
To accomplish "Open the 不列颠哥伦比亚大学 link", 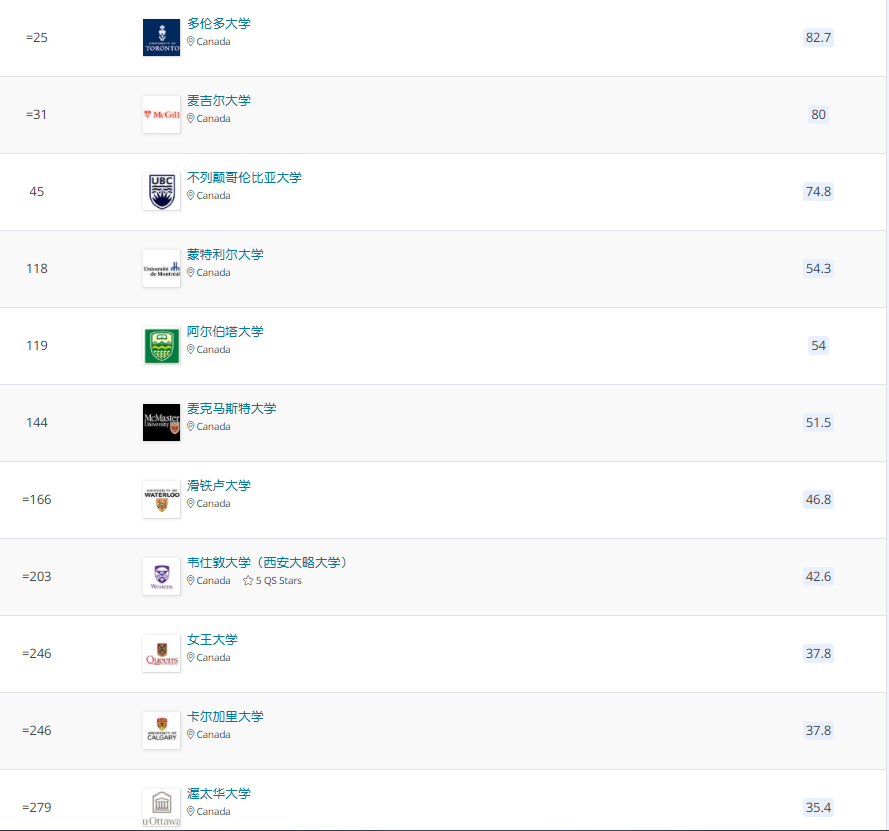I will tap(244, 178).
